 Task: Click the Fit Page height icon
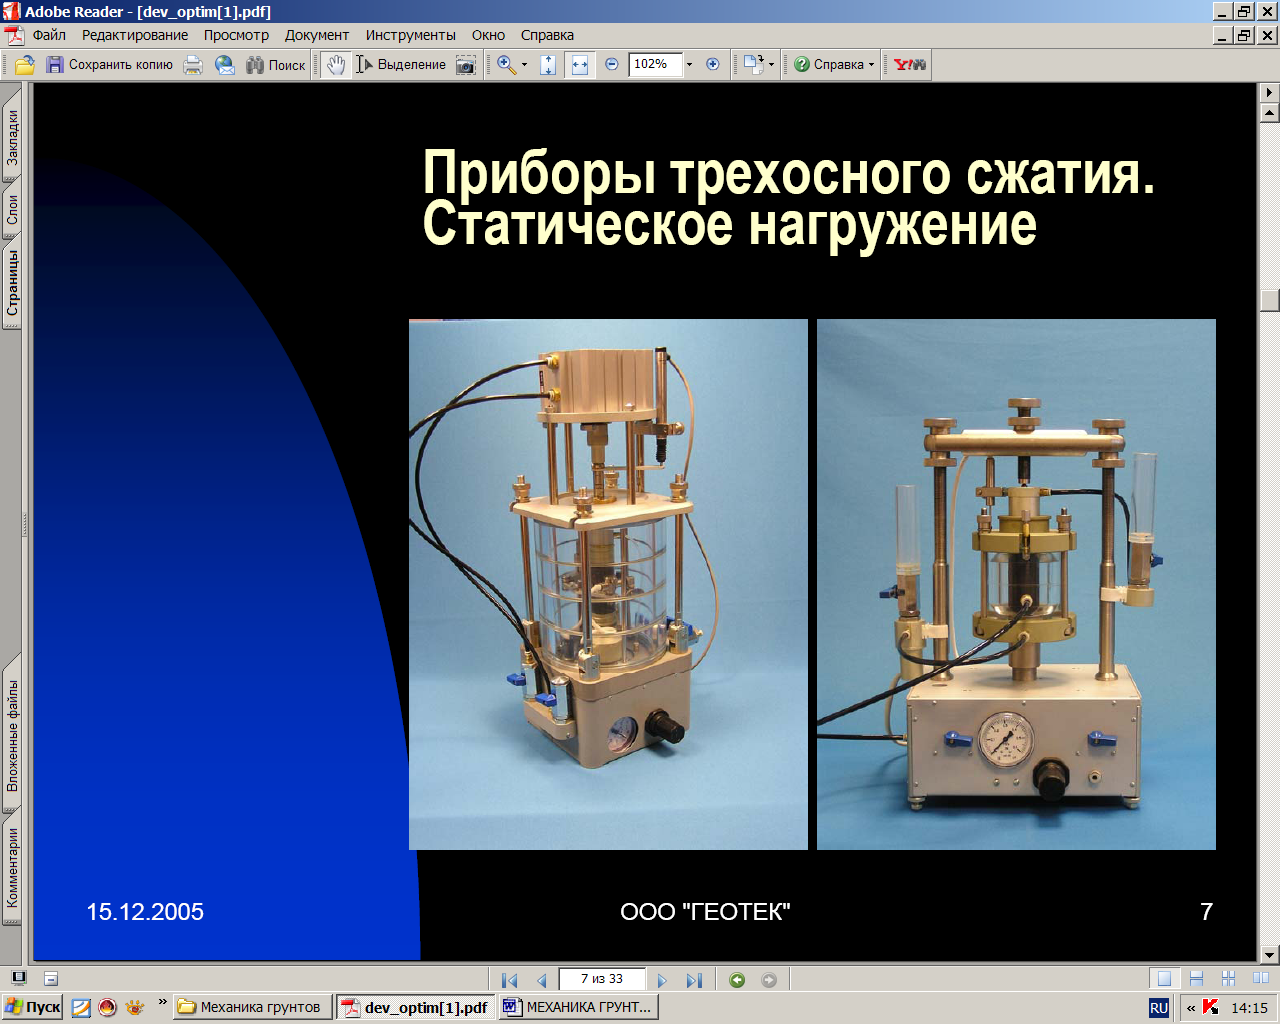pyautogui.click(x=548, y=65)
